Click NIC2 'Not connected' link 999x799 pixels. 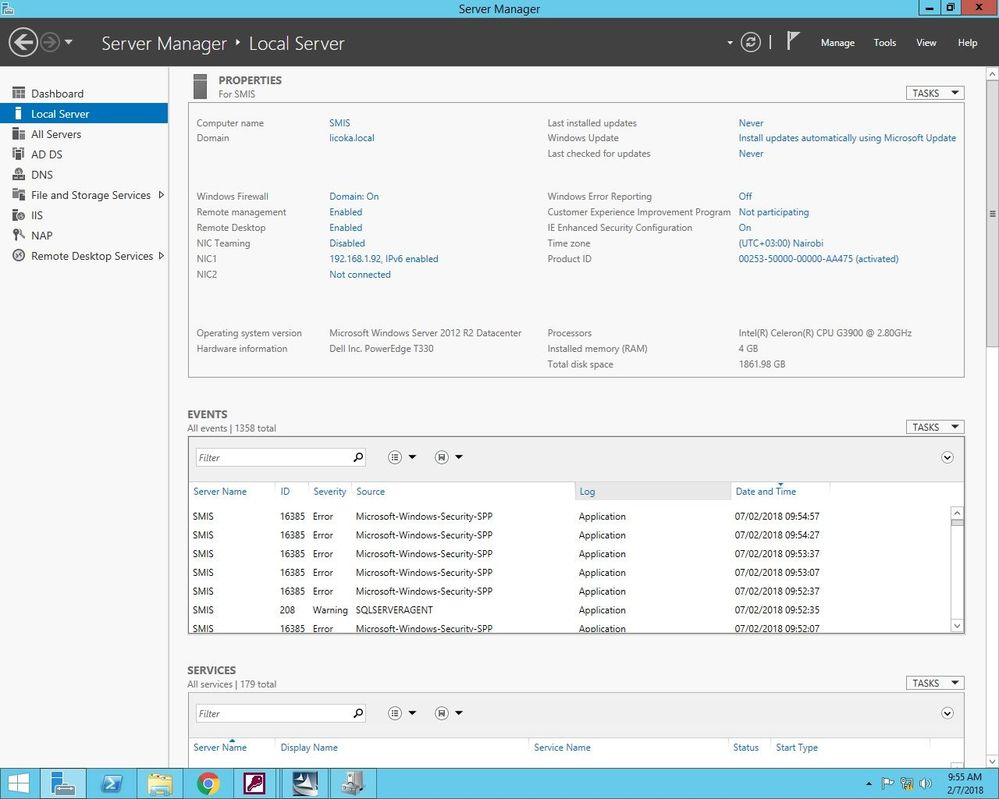360,275
